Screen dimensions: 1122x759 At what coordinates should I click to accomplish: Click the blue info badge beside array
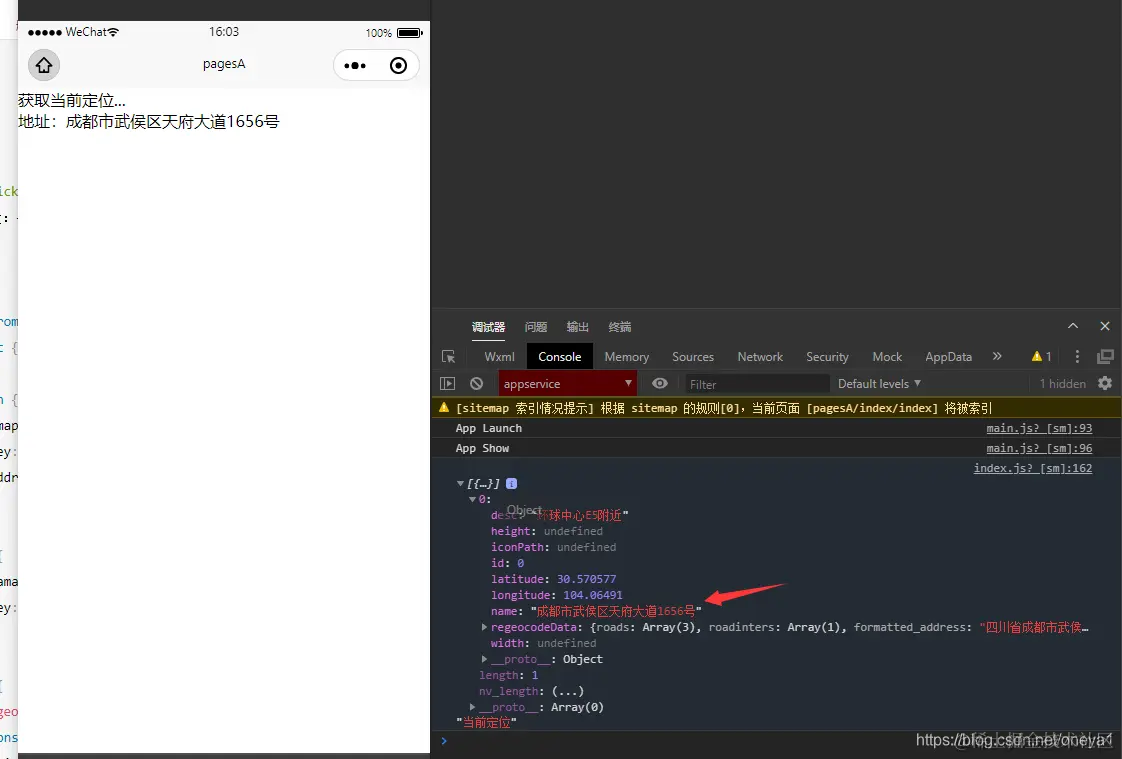click(x=511, y=484)
